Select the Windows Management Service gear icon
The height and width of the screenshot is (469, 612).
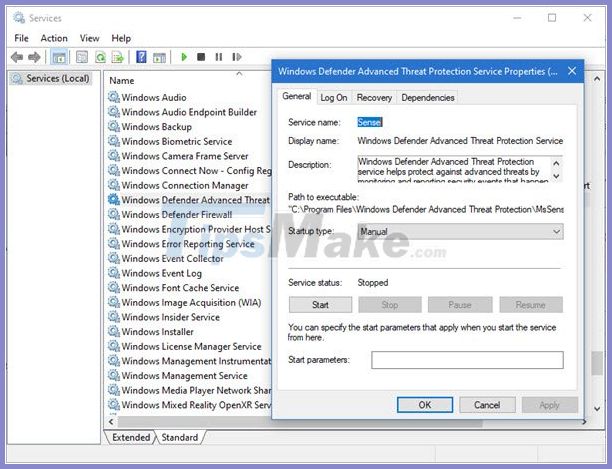click(114, 375)
